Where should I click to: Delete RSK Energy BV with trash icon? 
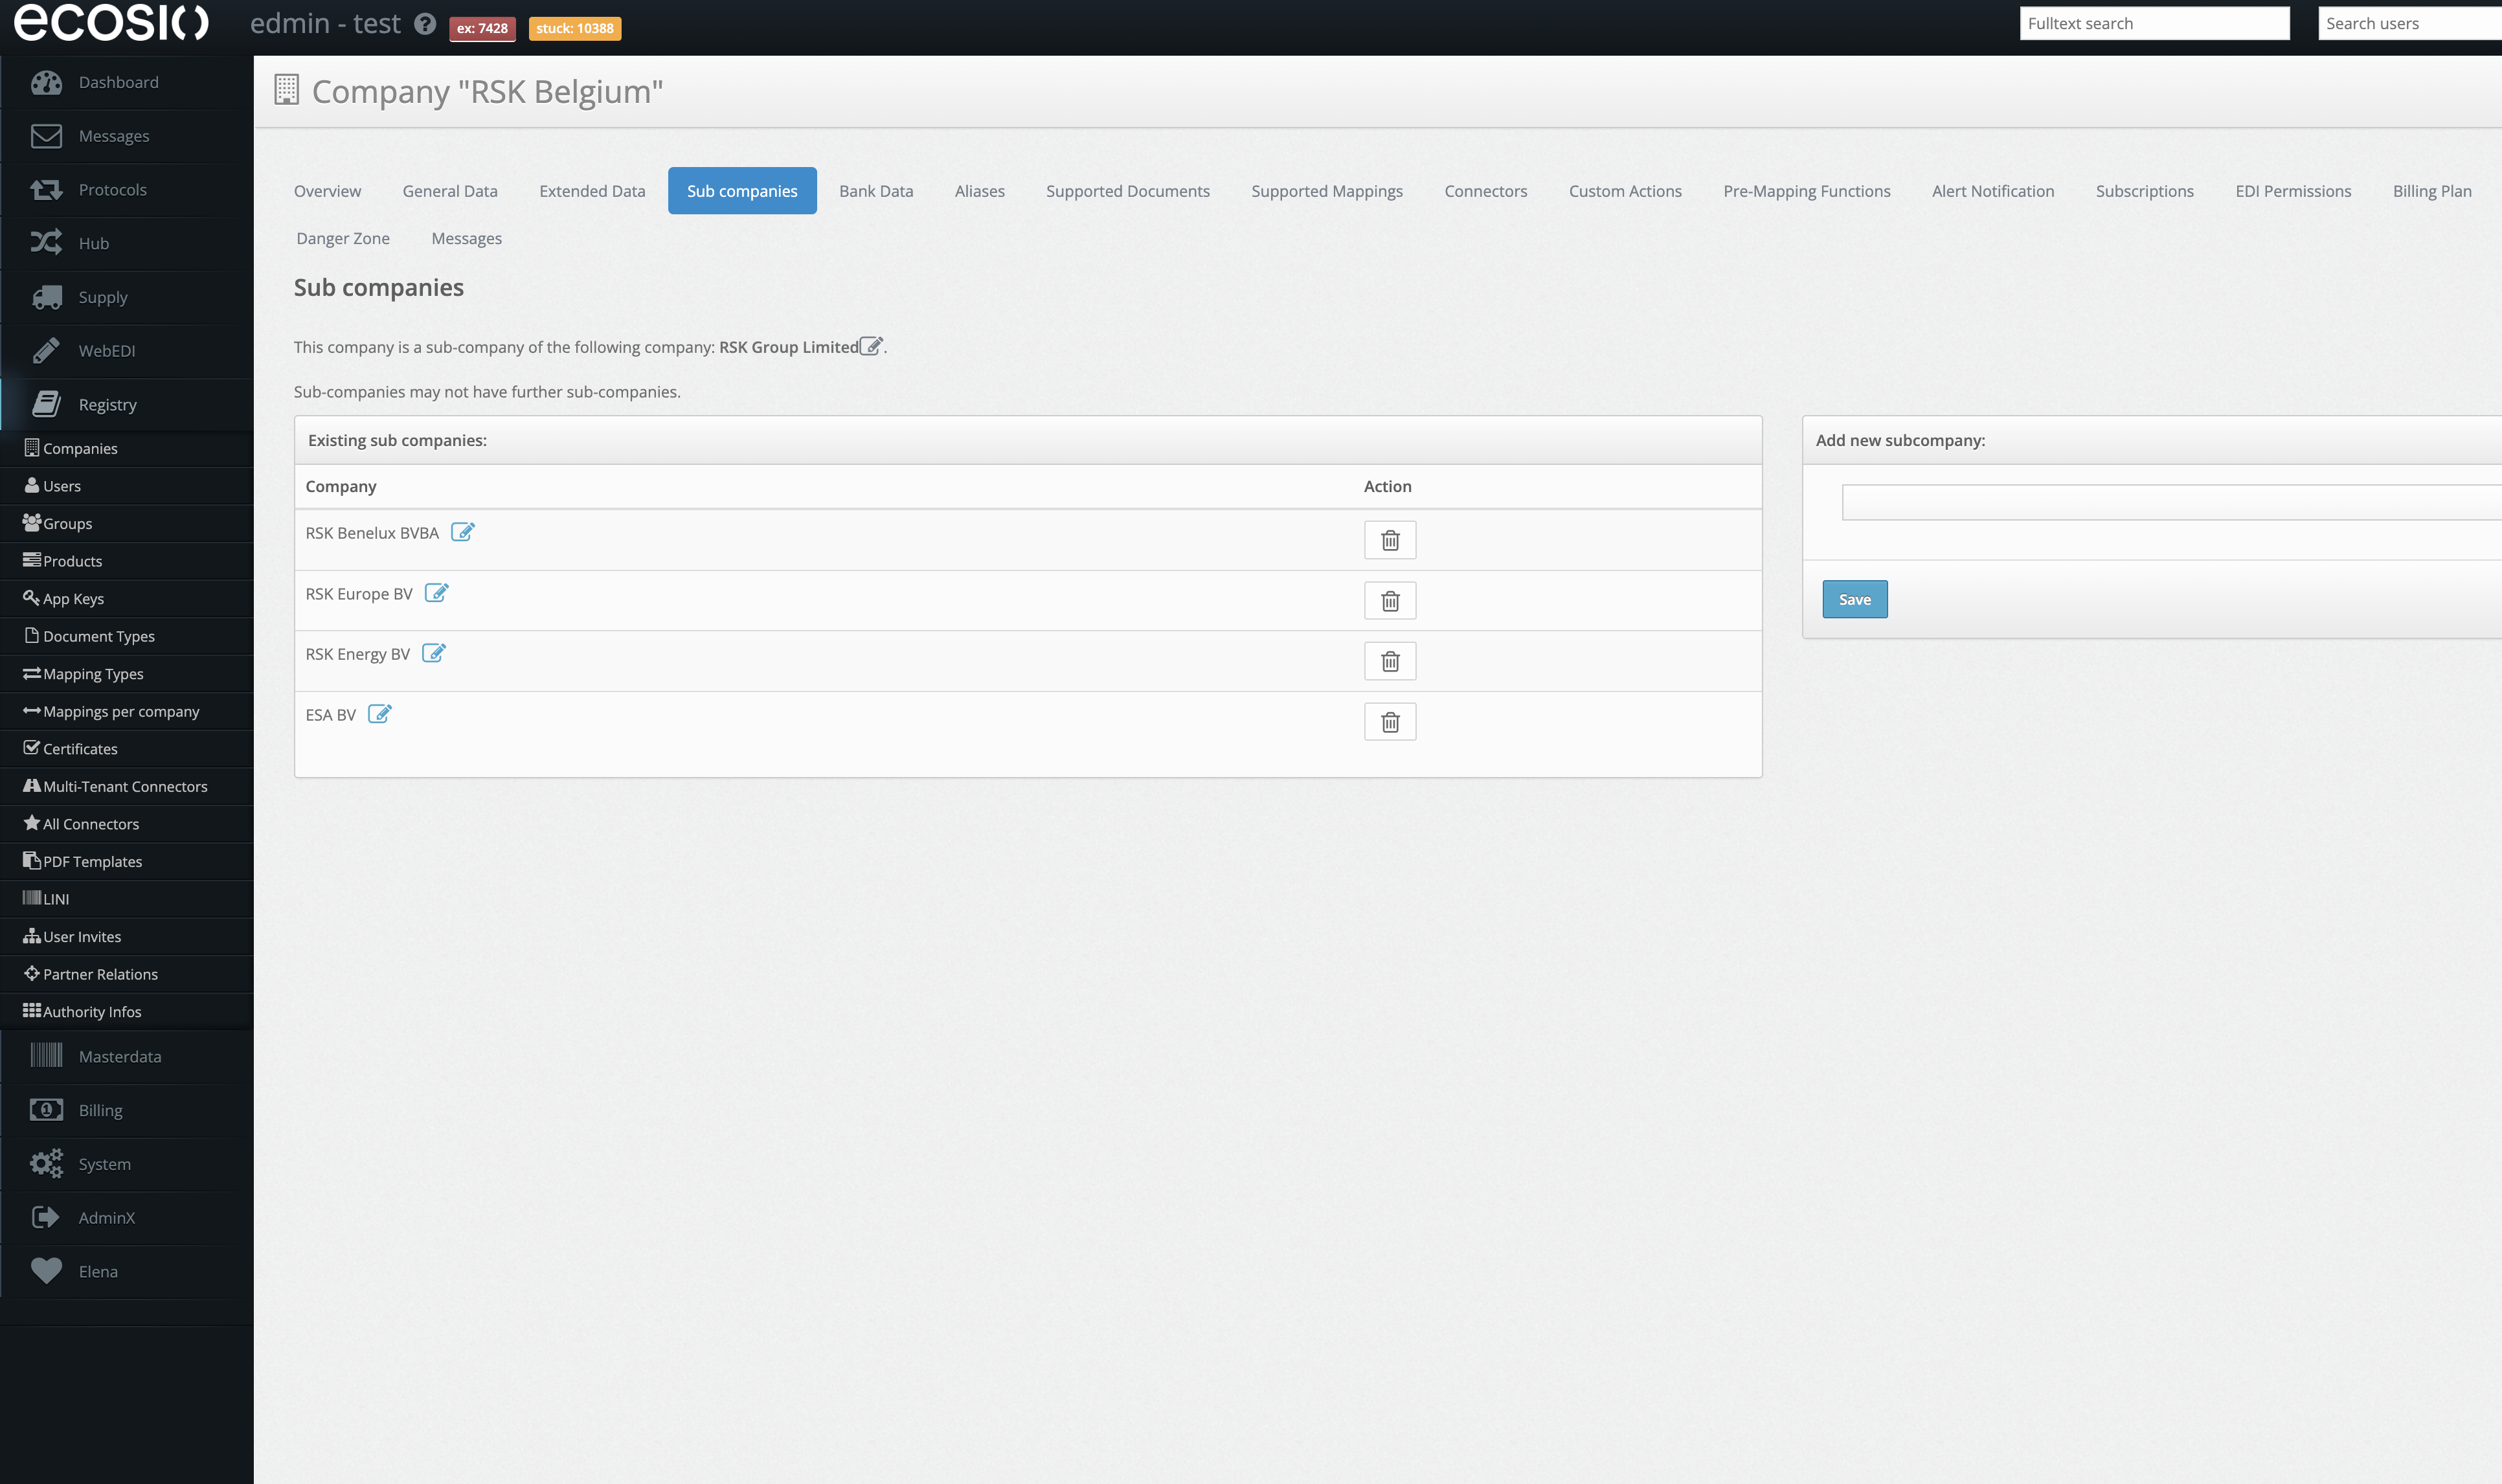[1390, 661]
